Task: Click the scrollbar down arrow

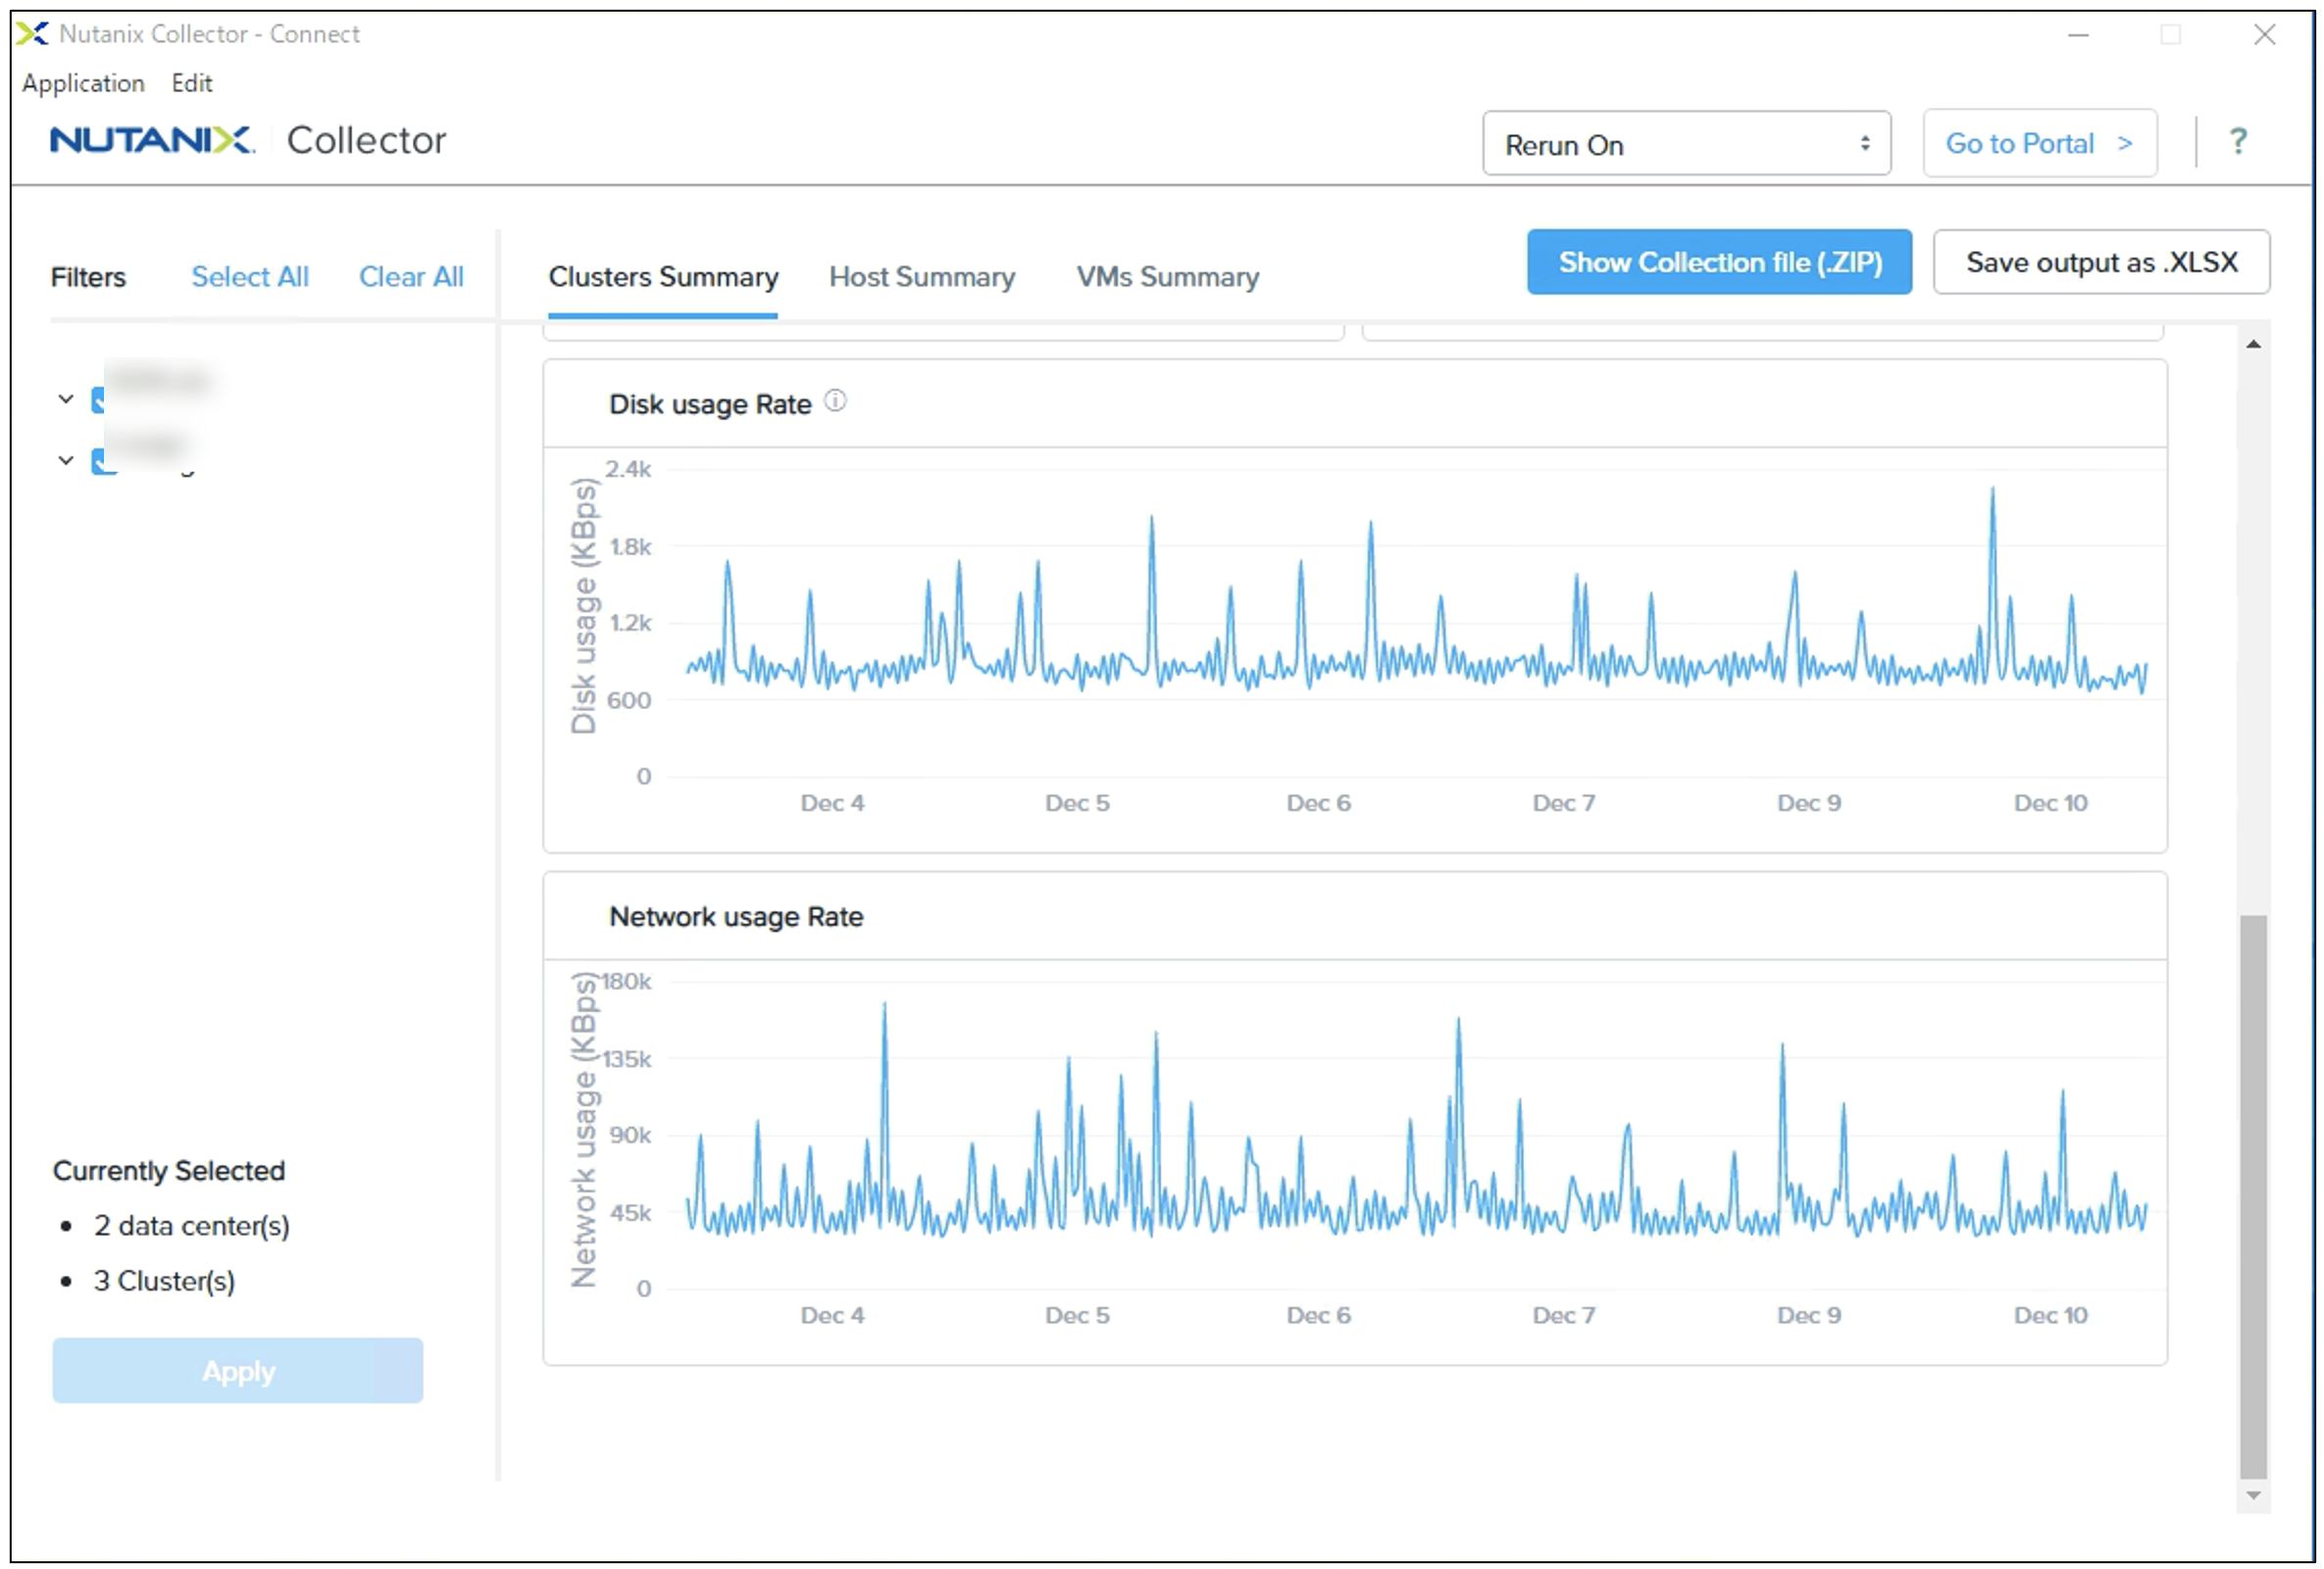Action: pos(2253,1496)
